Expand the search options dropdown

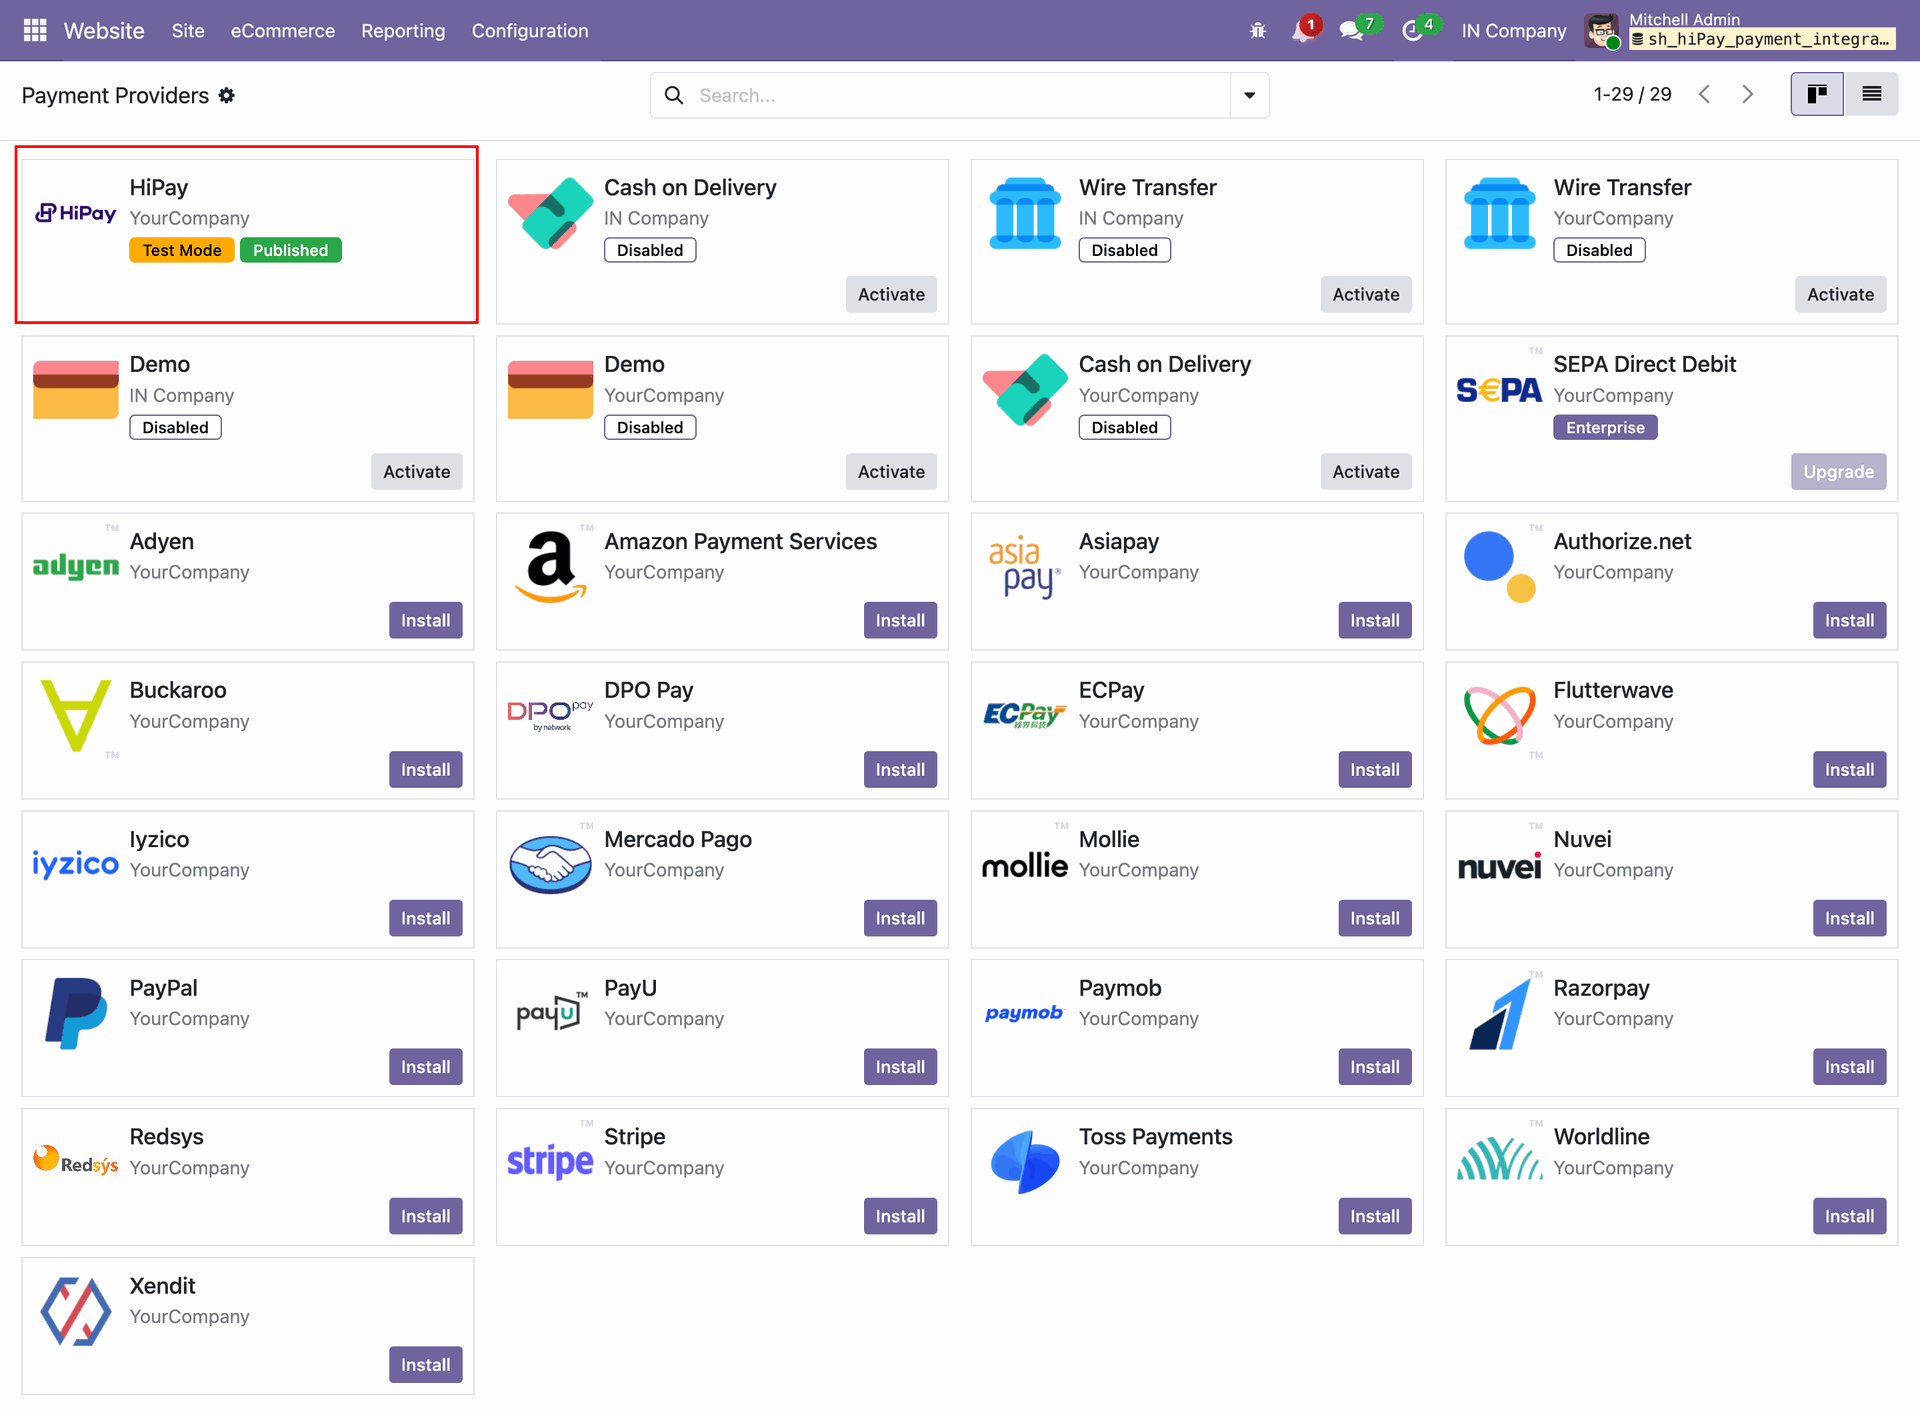click(x=1249, y=95)
